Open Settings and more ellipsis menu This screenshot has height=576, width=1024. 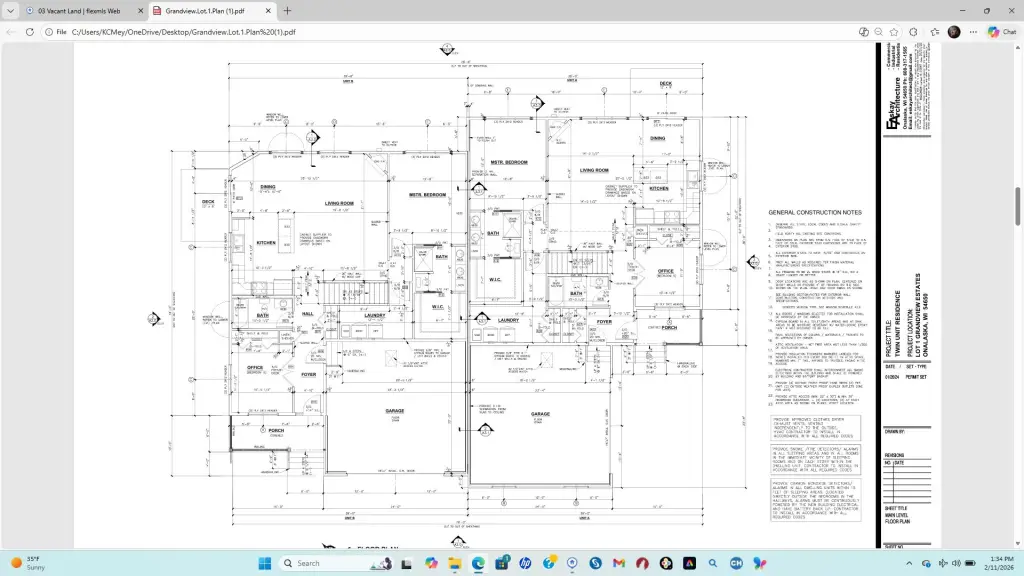tap(974, 32)
